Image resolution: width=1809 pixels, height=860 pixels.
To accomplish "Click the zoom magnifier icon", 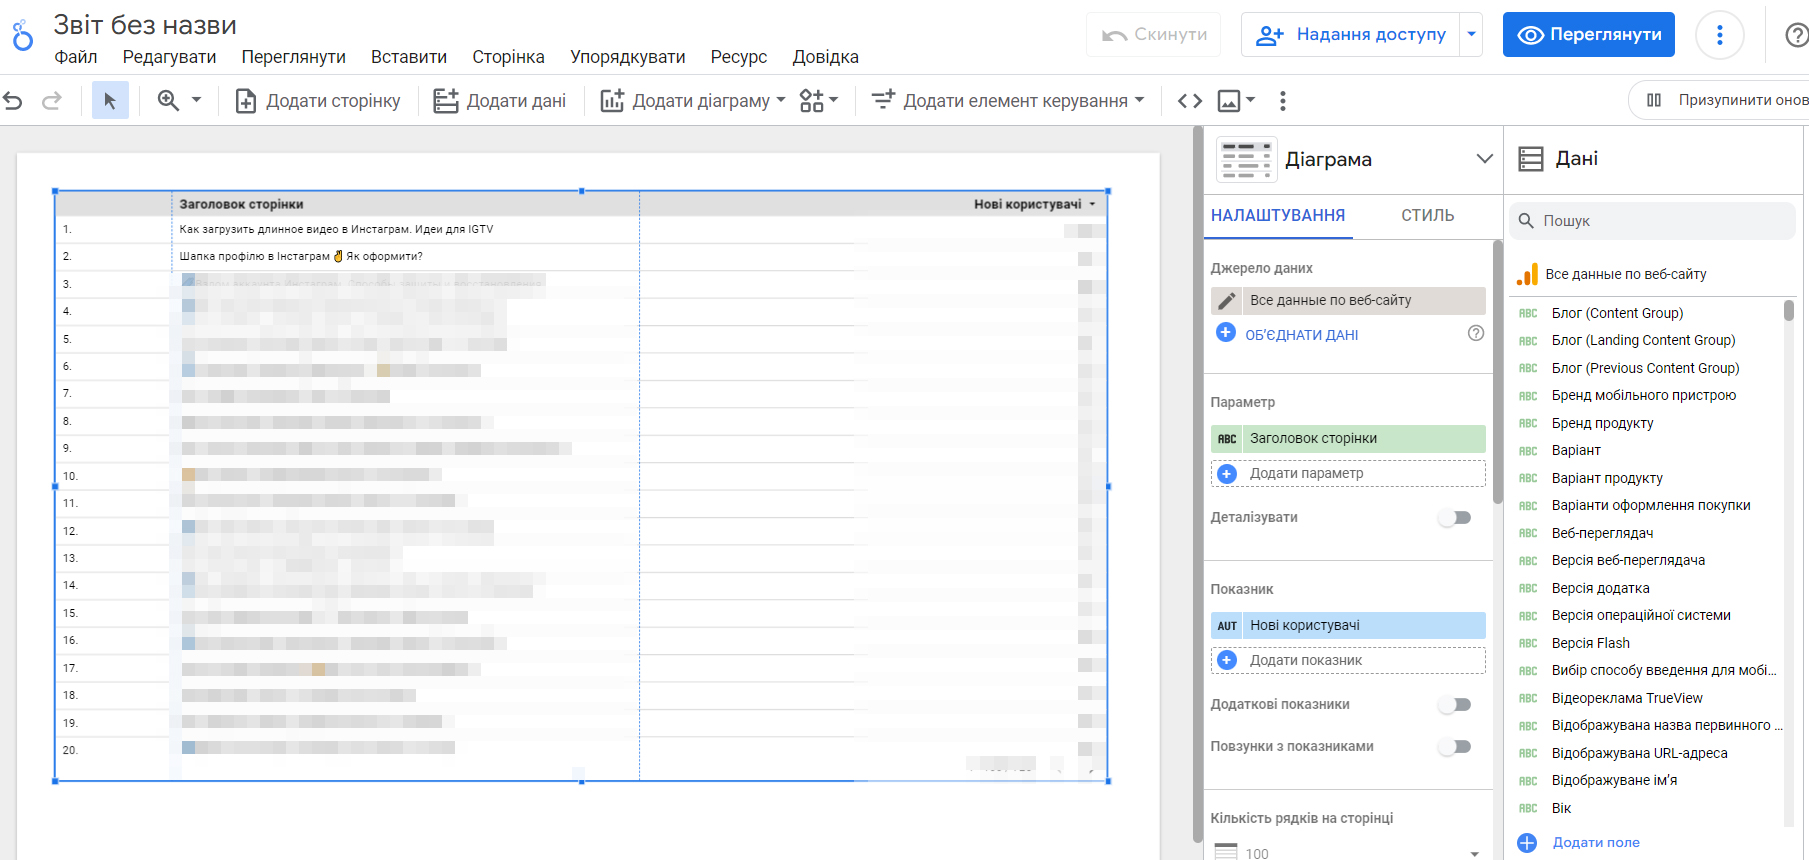I will coord(168,101).
